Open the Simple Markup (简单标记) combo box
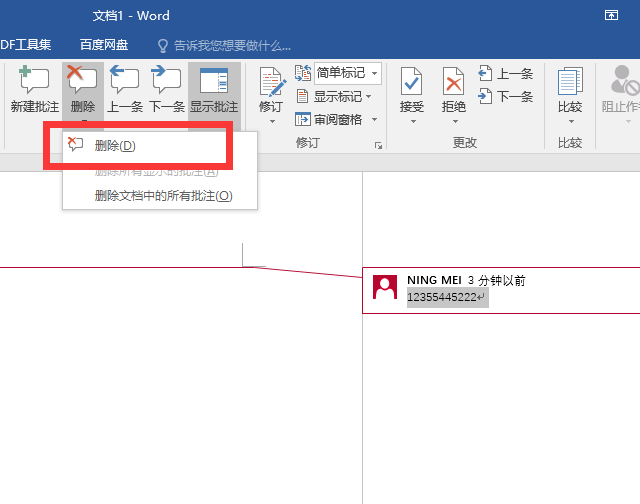The image size is (640, 504). coord(348,73)
